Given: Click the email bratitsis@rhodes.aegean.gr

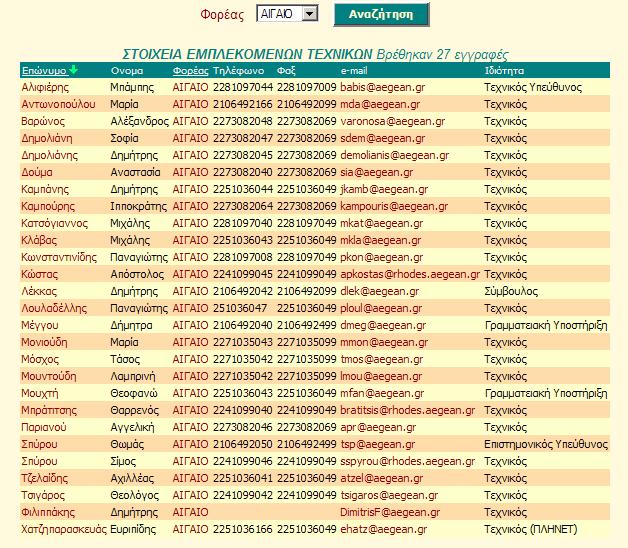Looking at the screenshot, I should point(408,411).
